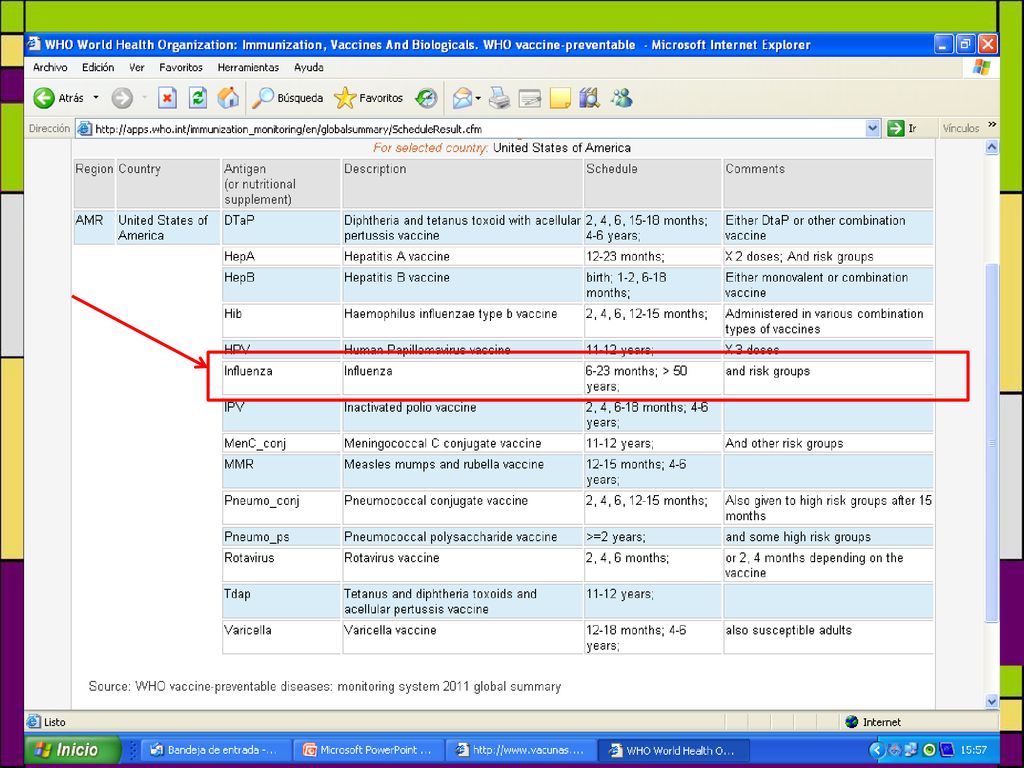This screenshot has height=768, width=1024.
Task: Expand the address bar dropdown arrow
Action: point(872,129)
